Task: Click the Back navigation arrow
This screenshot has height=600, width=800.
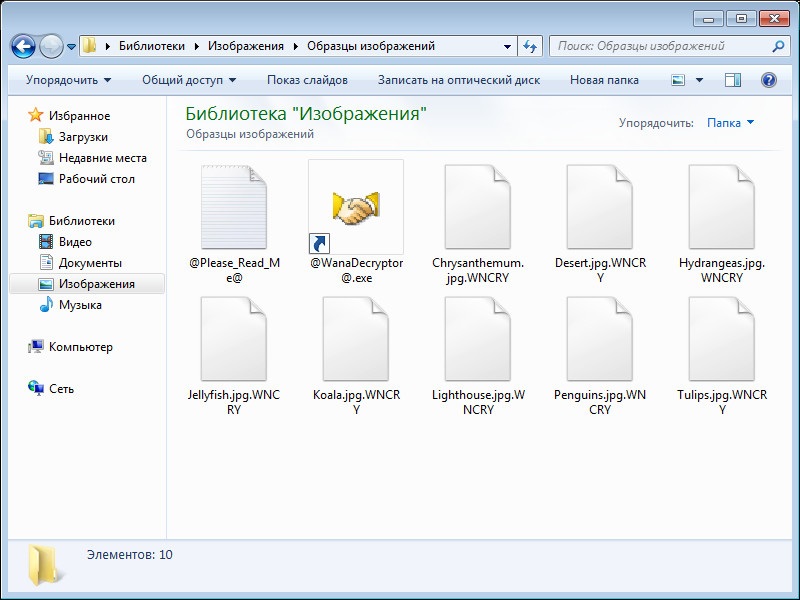Action: pos(23,46)
